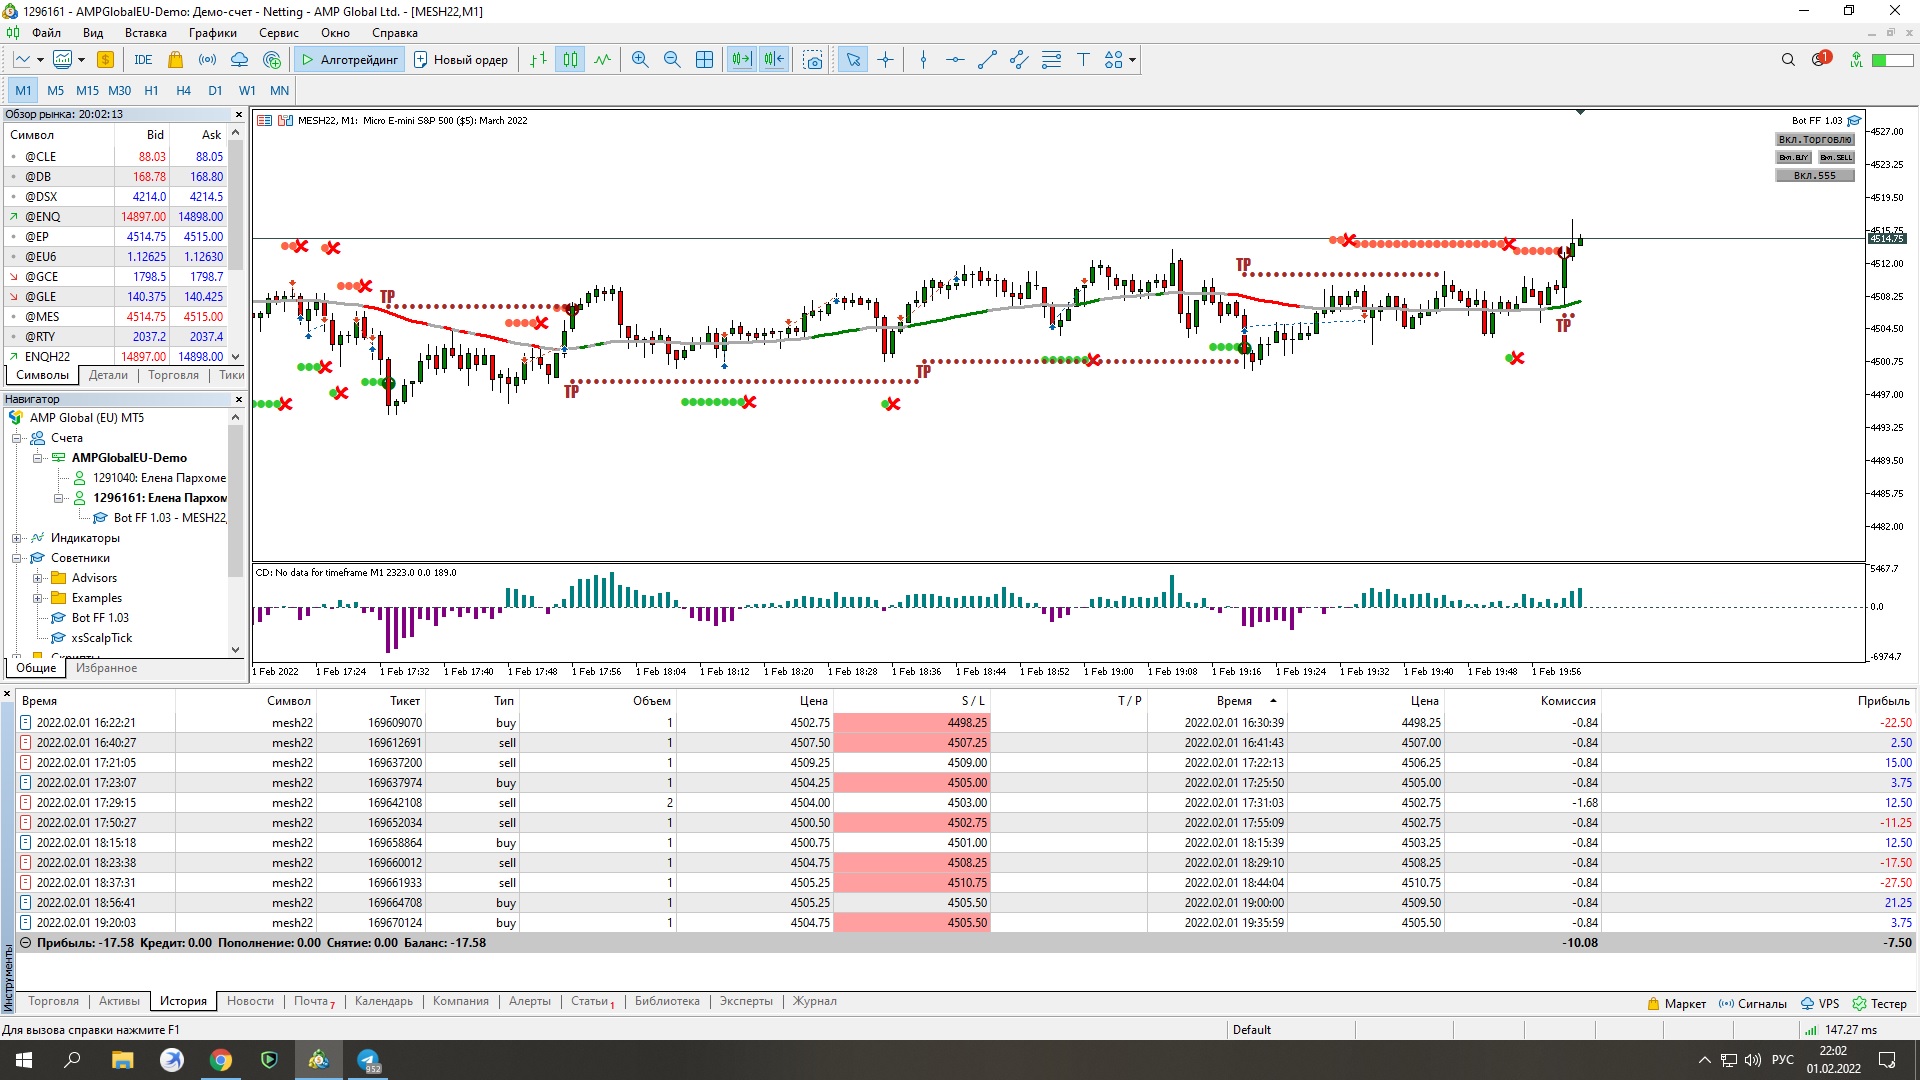Open the MetaEditor IDE
This screenshot has width=1920, height=1080.
143,60
